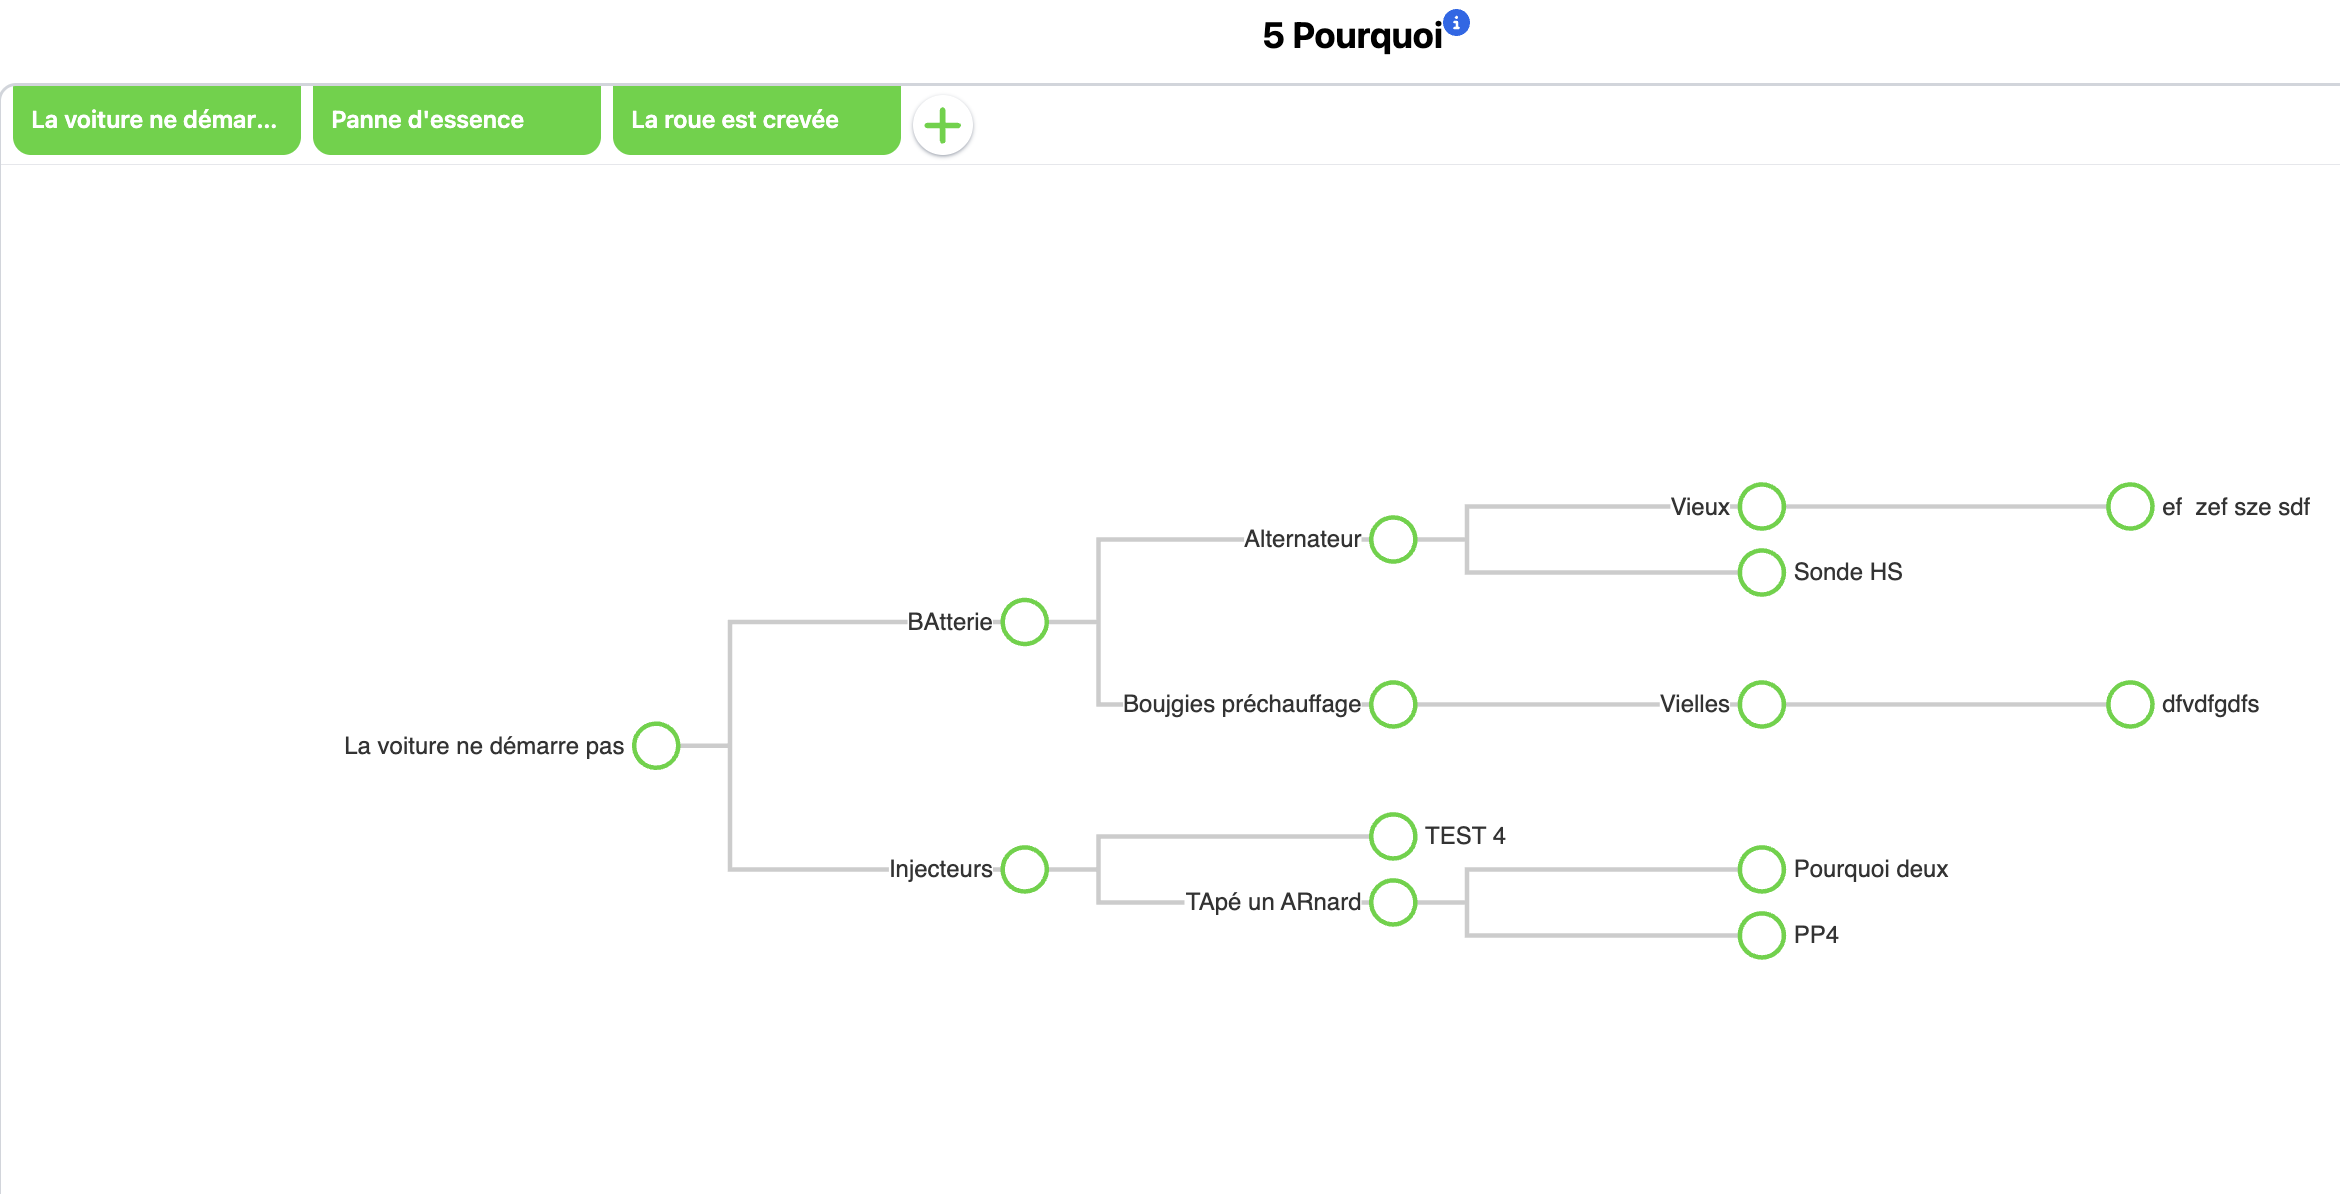Select the Sonde HS node circle
This screenshot has width=2340, height=1194.
[x=1762, y=573]
